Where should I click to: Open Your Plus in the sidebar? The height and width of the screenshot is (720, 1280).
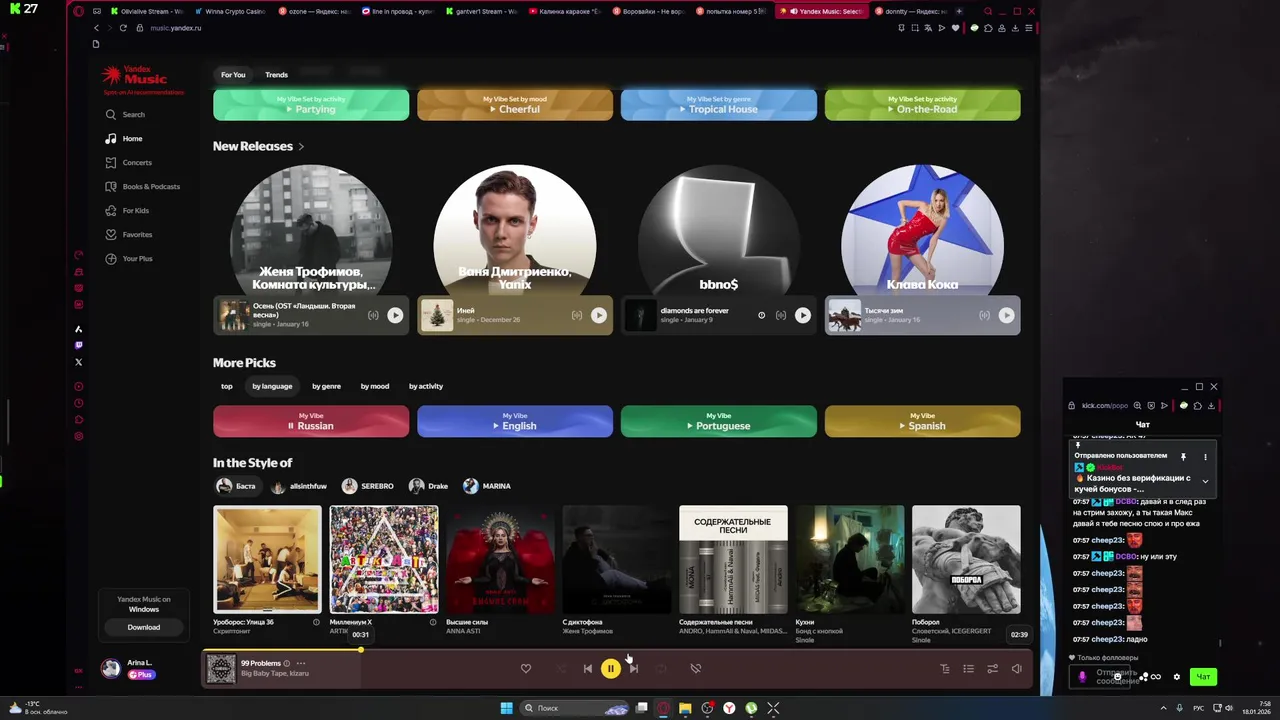129,258
